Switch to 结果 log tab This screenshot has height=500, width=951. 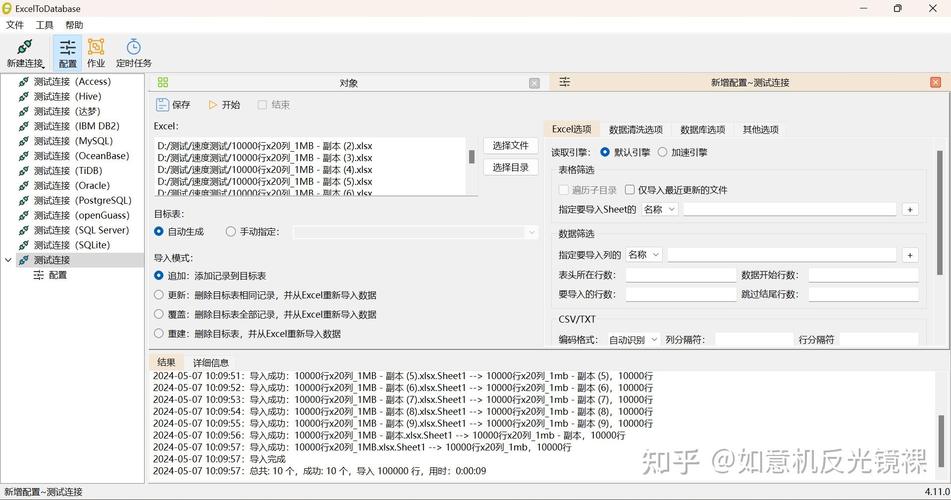click(x=166, y=362)
